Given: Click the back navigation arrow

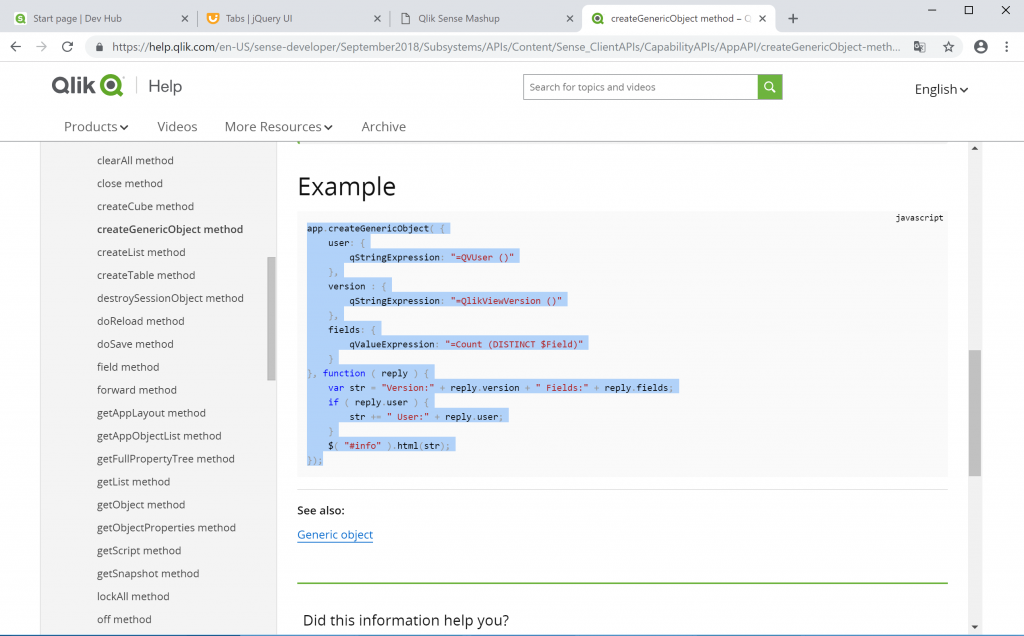Looking at the screenshot, I should pos(15,46).
